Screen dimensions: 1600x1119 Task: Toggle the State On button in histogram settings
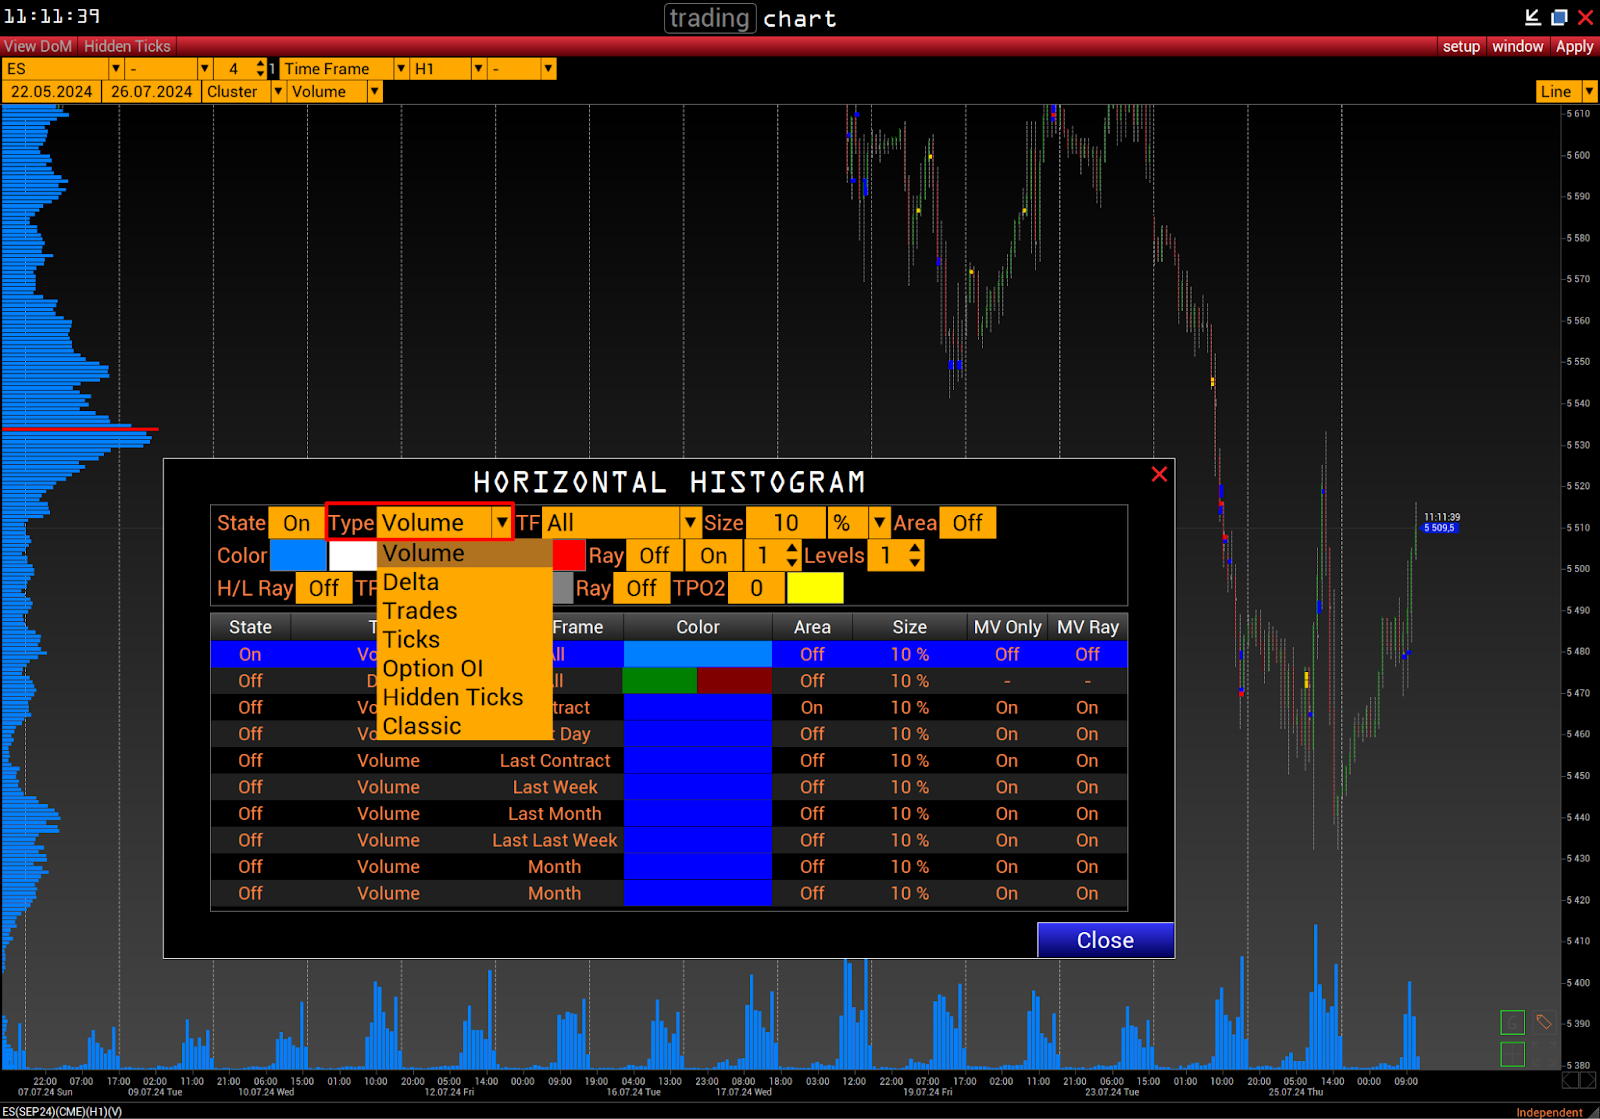(296, 523)
